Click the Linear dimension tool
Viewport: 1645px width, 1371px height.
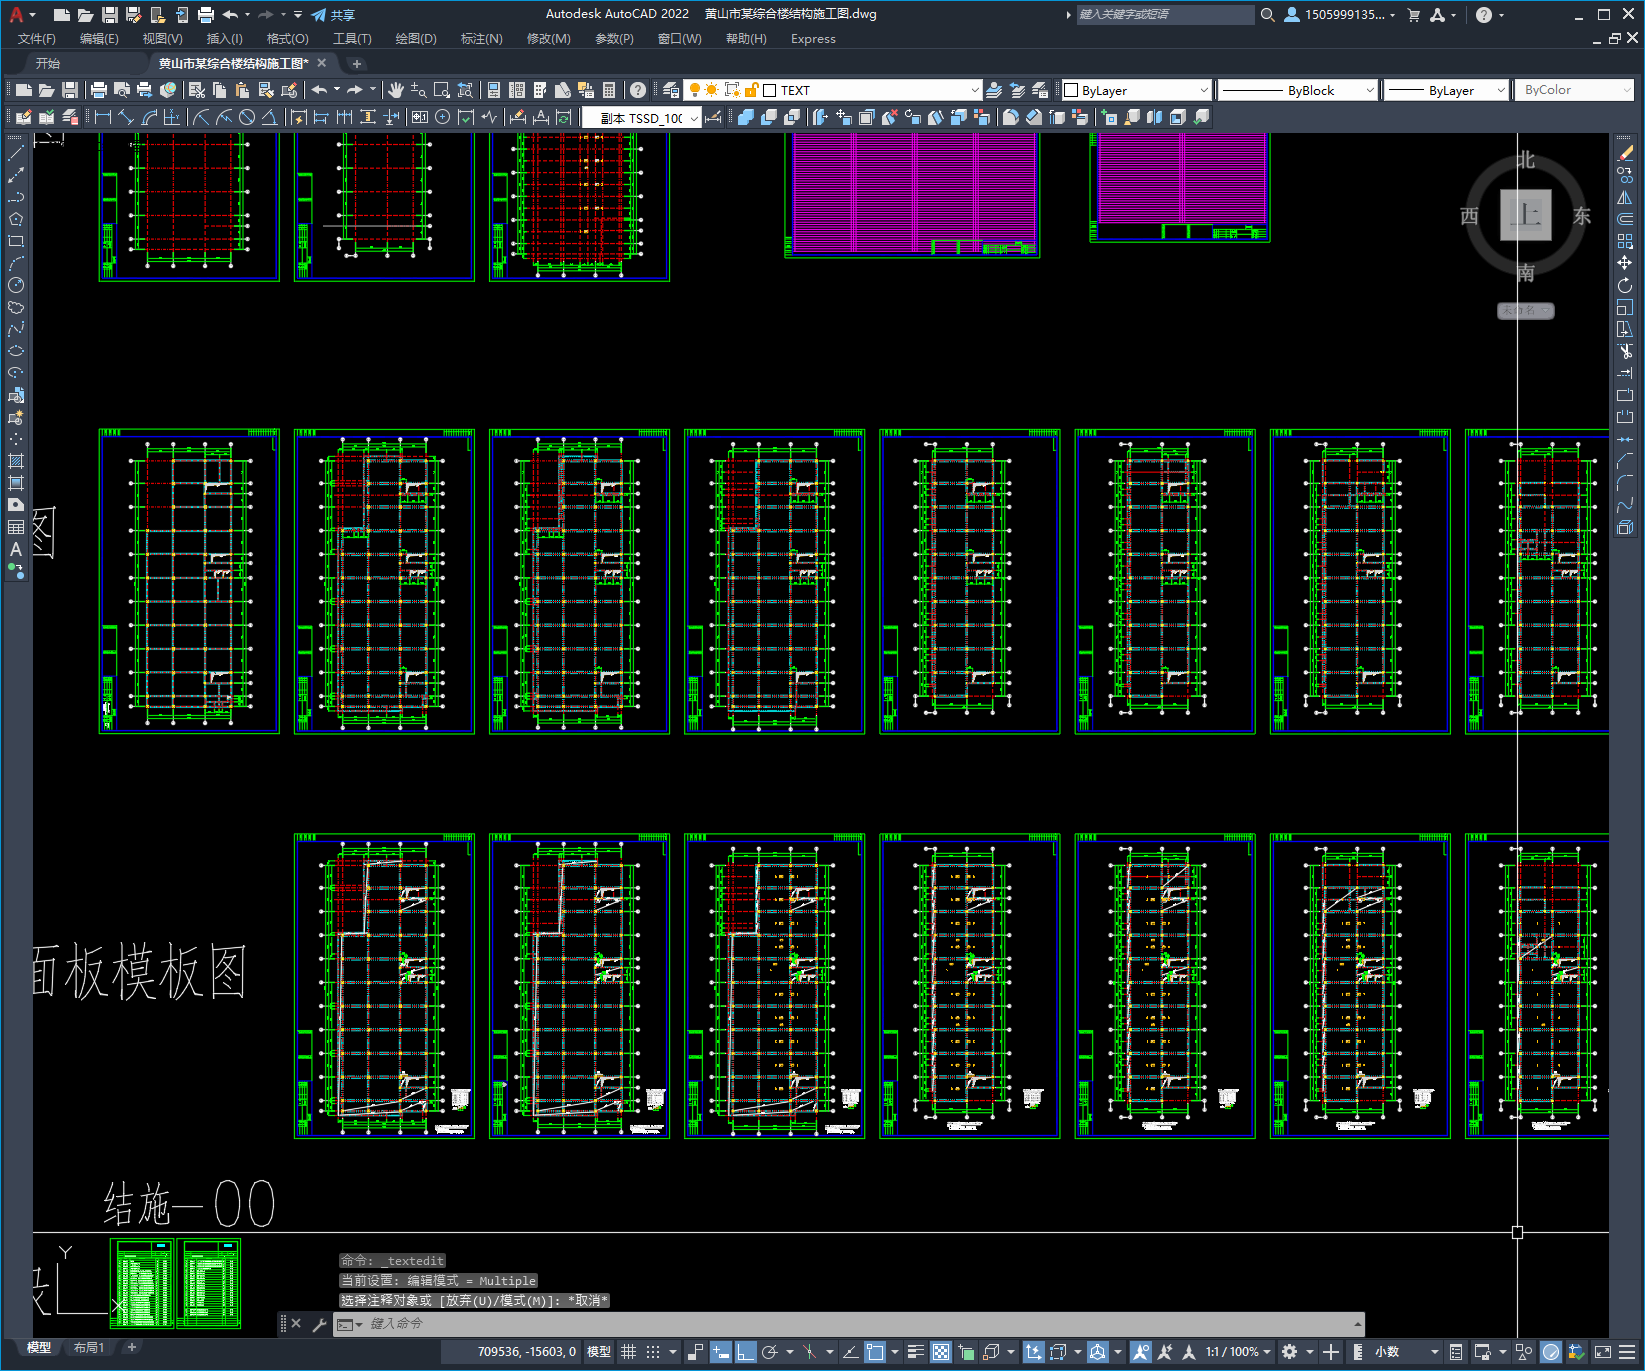tap(103, 117)
